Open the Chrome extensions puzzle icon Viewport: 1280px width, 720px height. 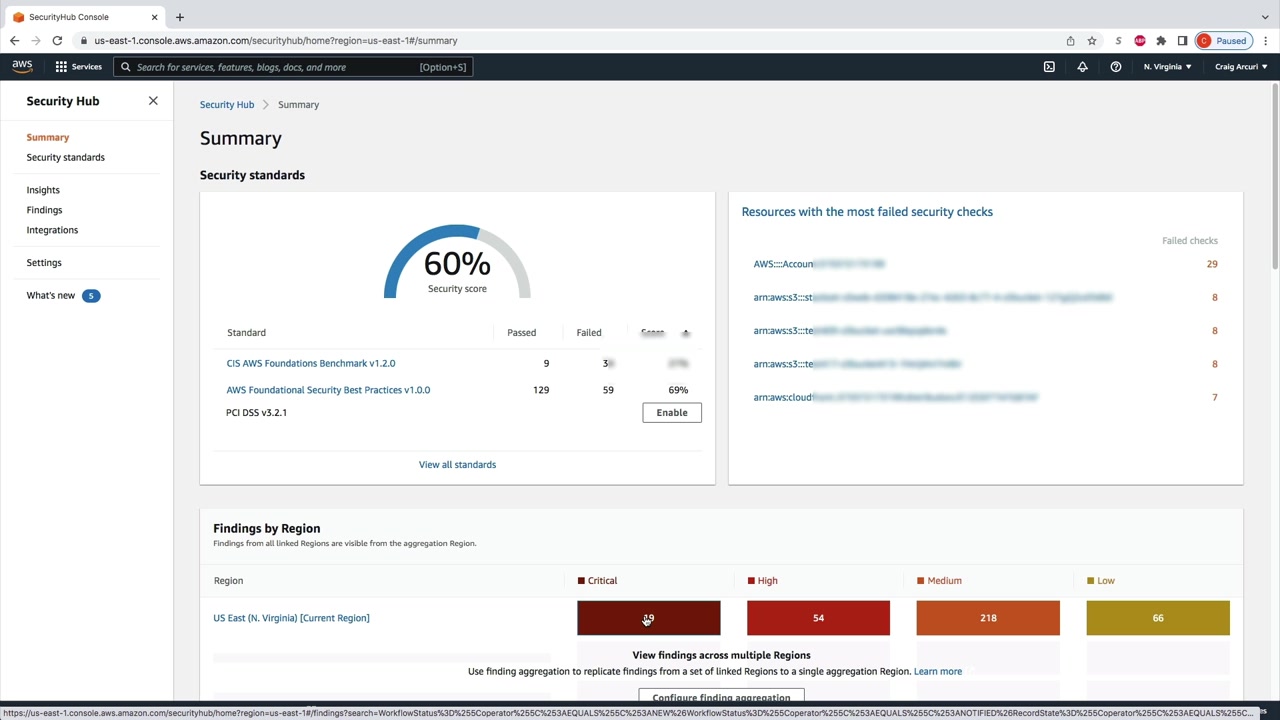click(1161, 41)
